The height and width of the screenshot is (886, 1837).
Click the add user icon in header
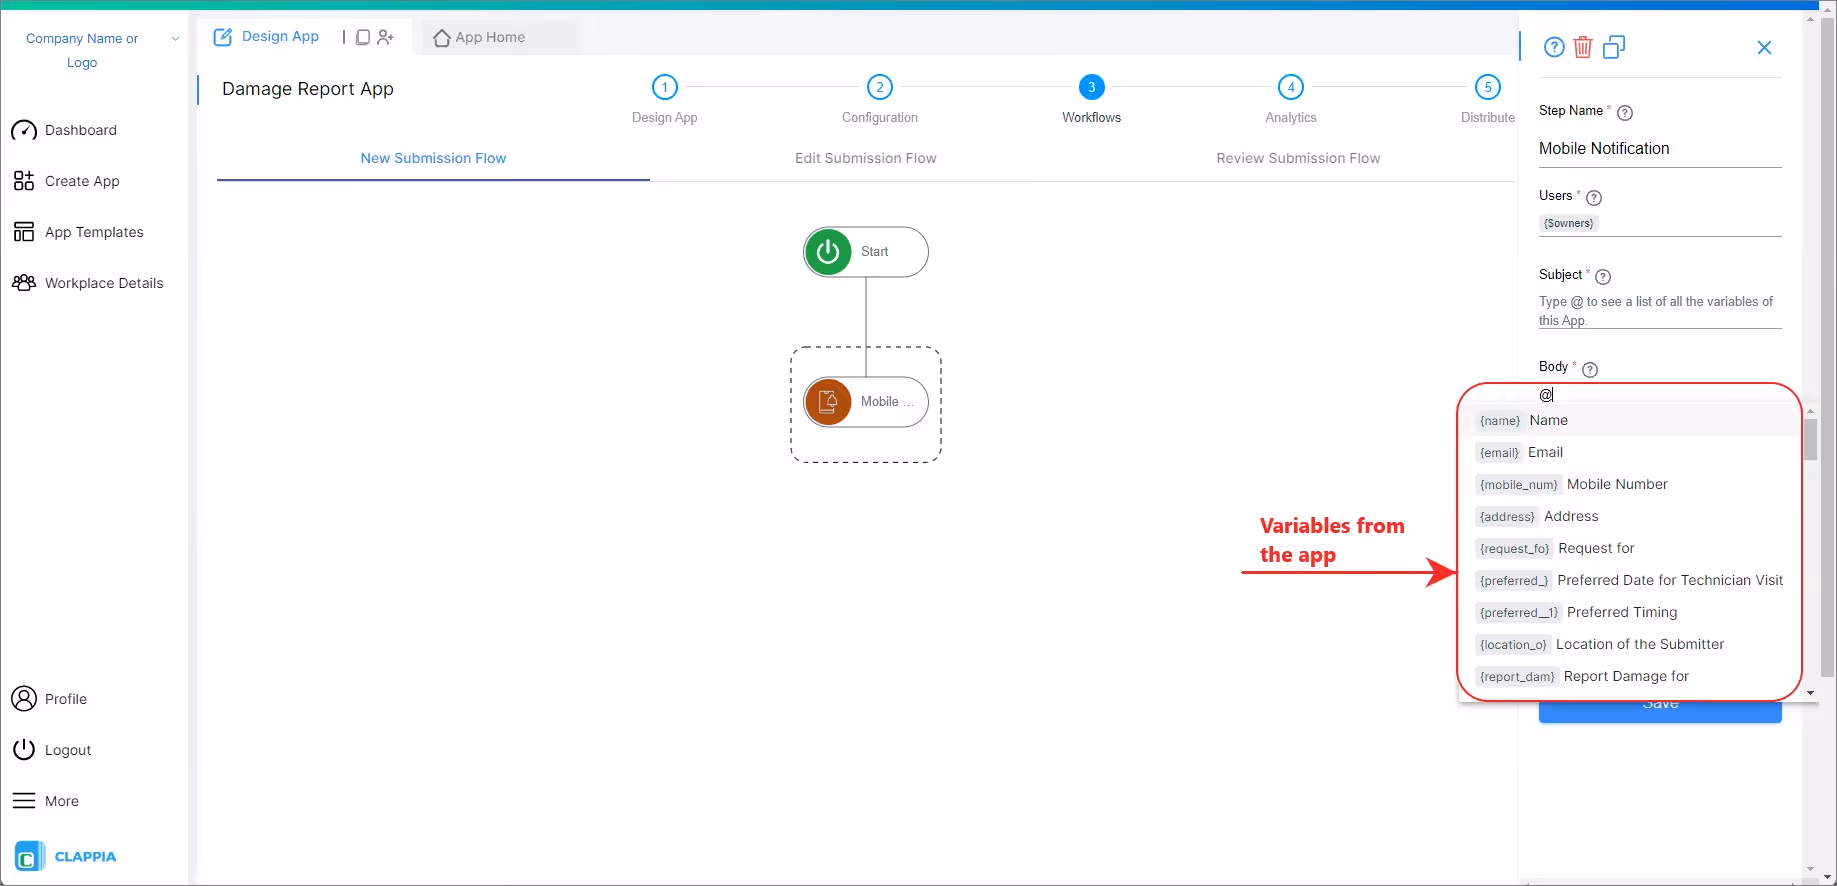tap(386, 37)
